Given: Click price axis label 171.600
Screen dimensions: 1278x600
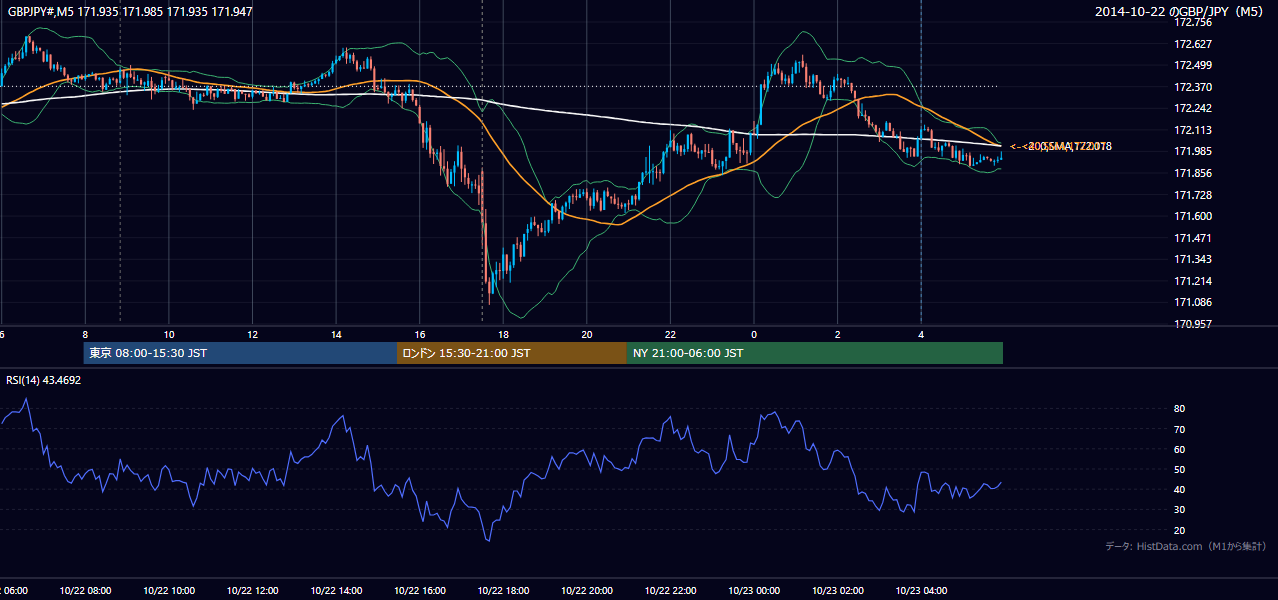Looking at the screenshot, I should 1192,216.
